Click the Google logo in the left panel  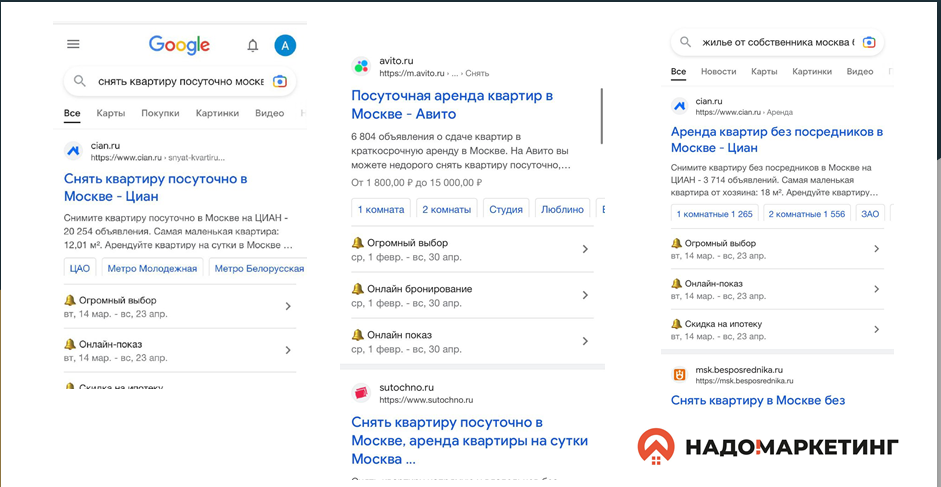click(179, 45)
